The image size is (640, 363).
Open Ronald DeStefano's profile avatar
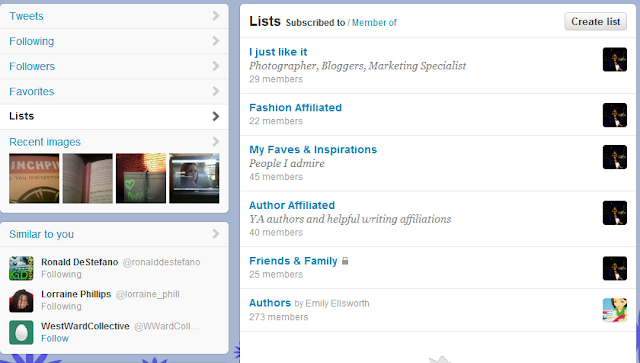click(21, 268)
